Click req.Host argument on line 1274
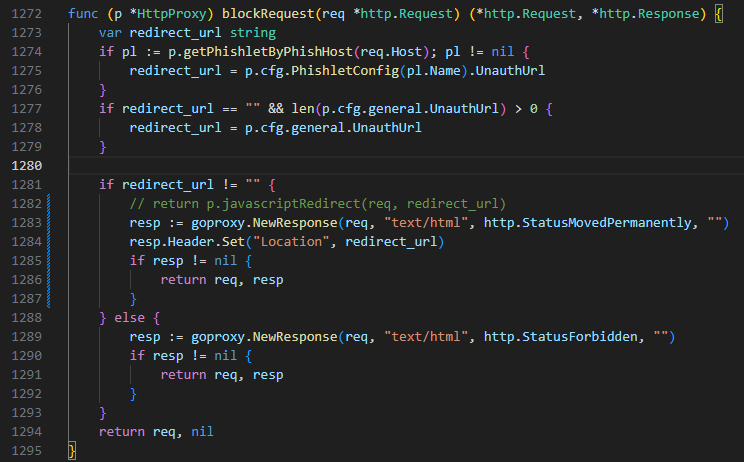 tap(391, 52)
